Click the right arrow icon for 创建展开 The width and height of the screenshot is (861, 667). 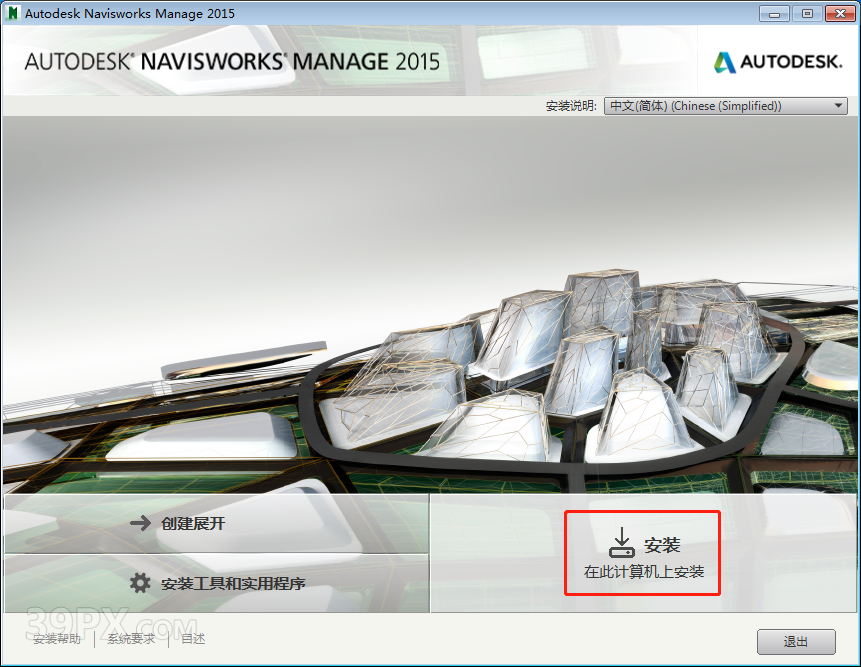pyautogui.click(x=140, y=523)
